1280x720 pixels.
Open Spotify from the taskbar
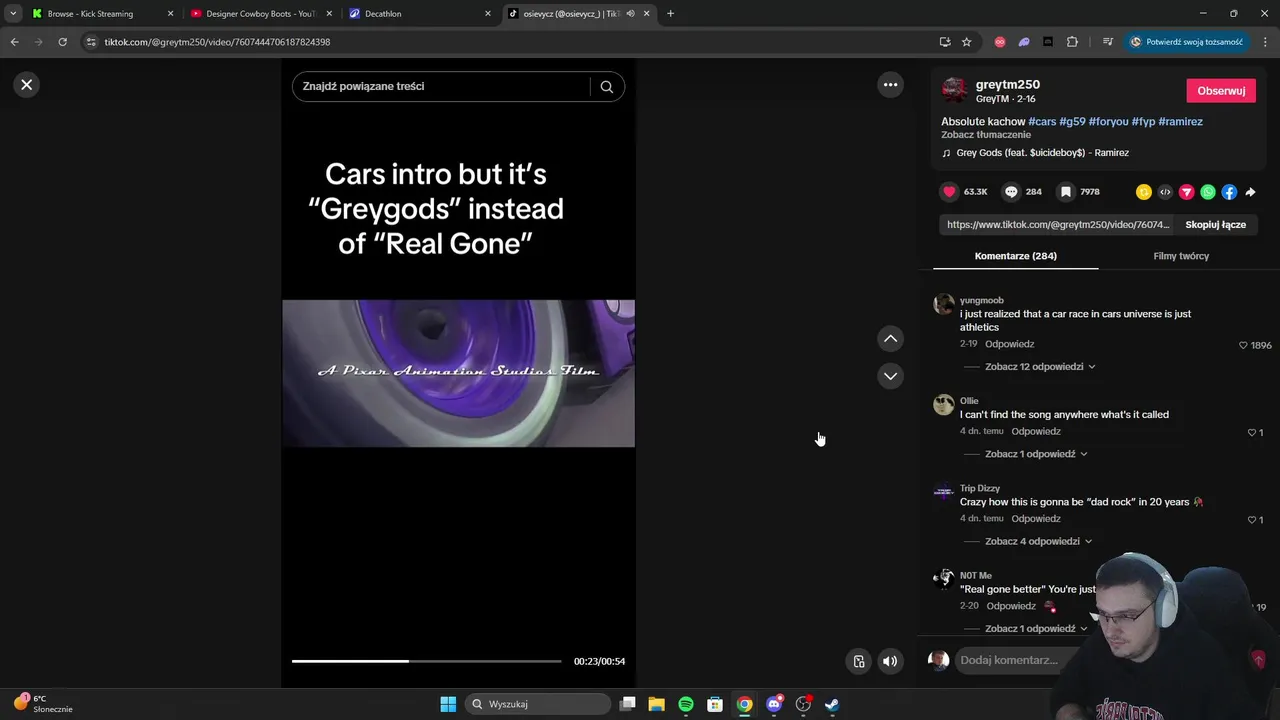pos(686,704)
